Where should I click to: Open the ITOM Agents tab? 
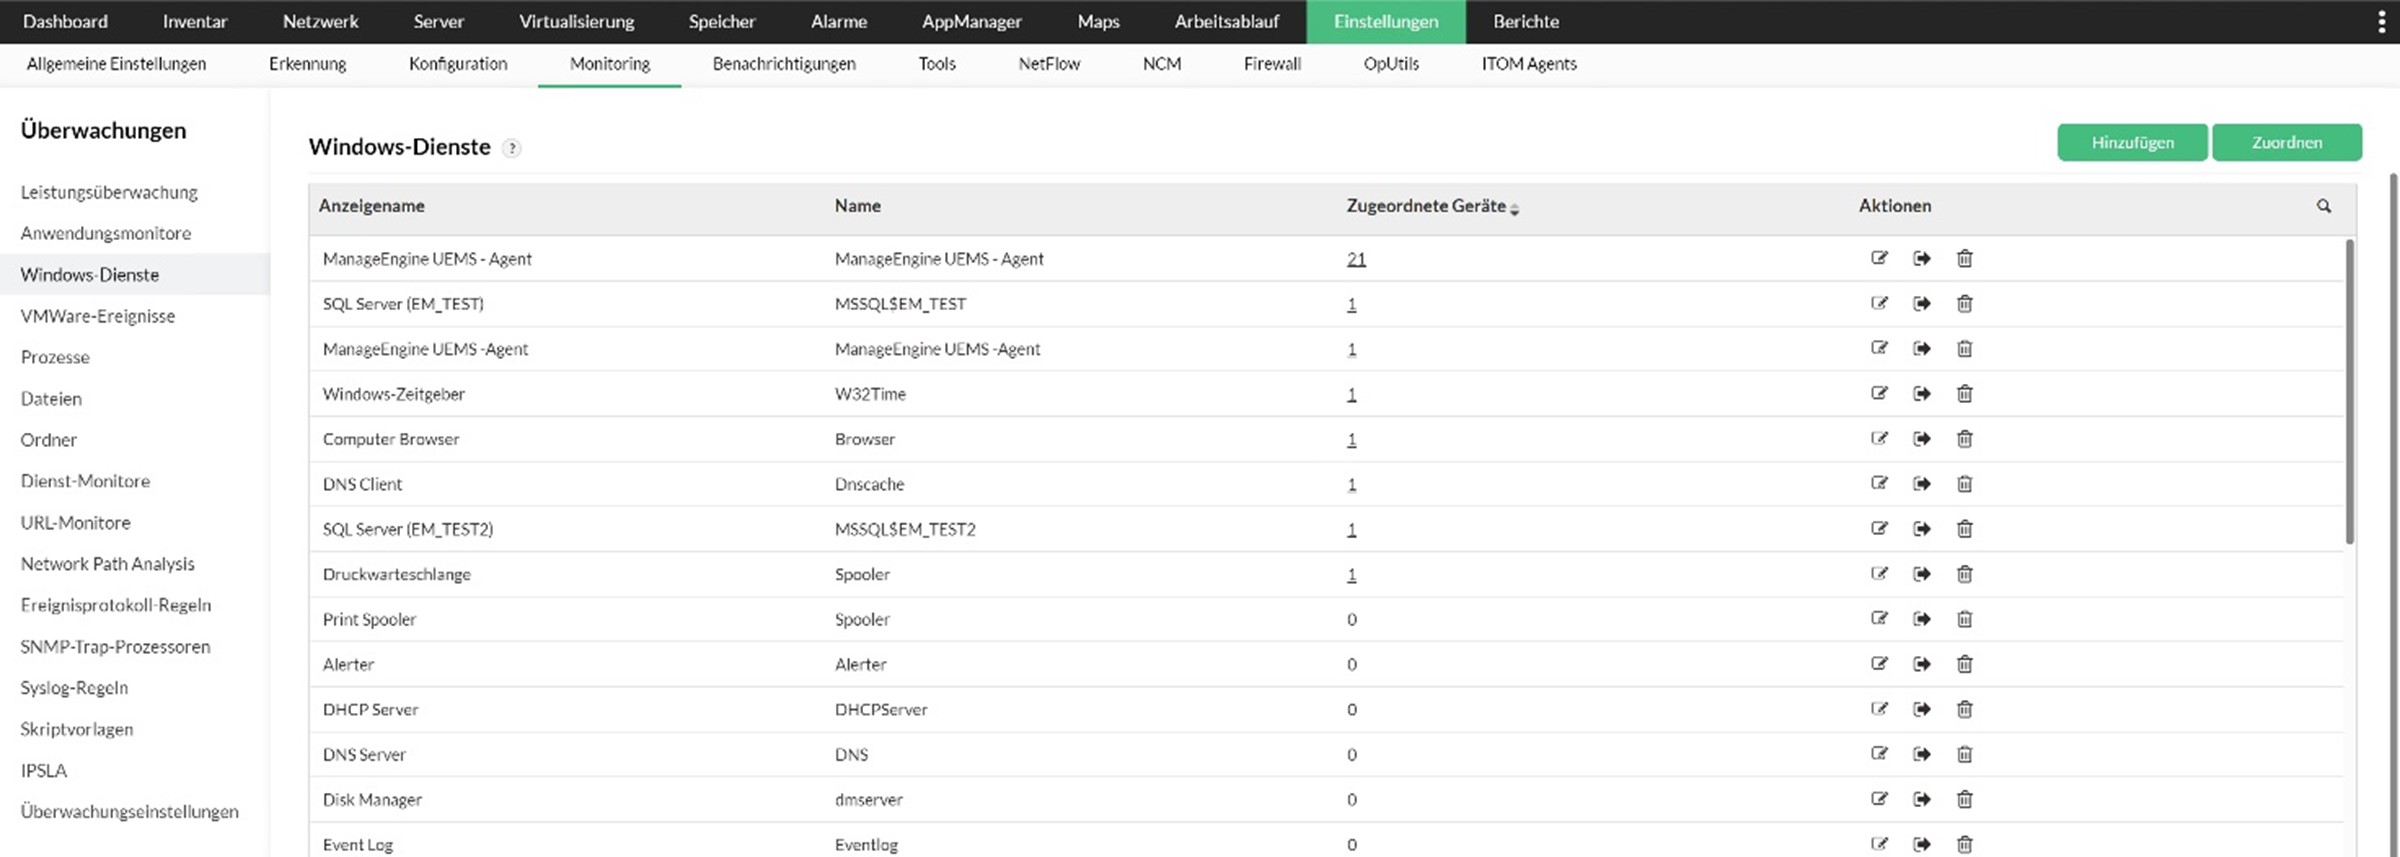click(1528, 63)
